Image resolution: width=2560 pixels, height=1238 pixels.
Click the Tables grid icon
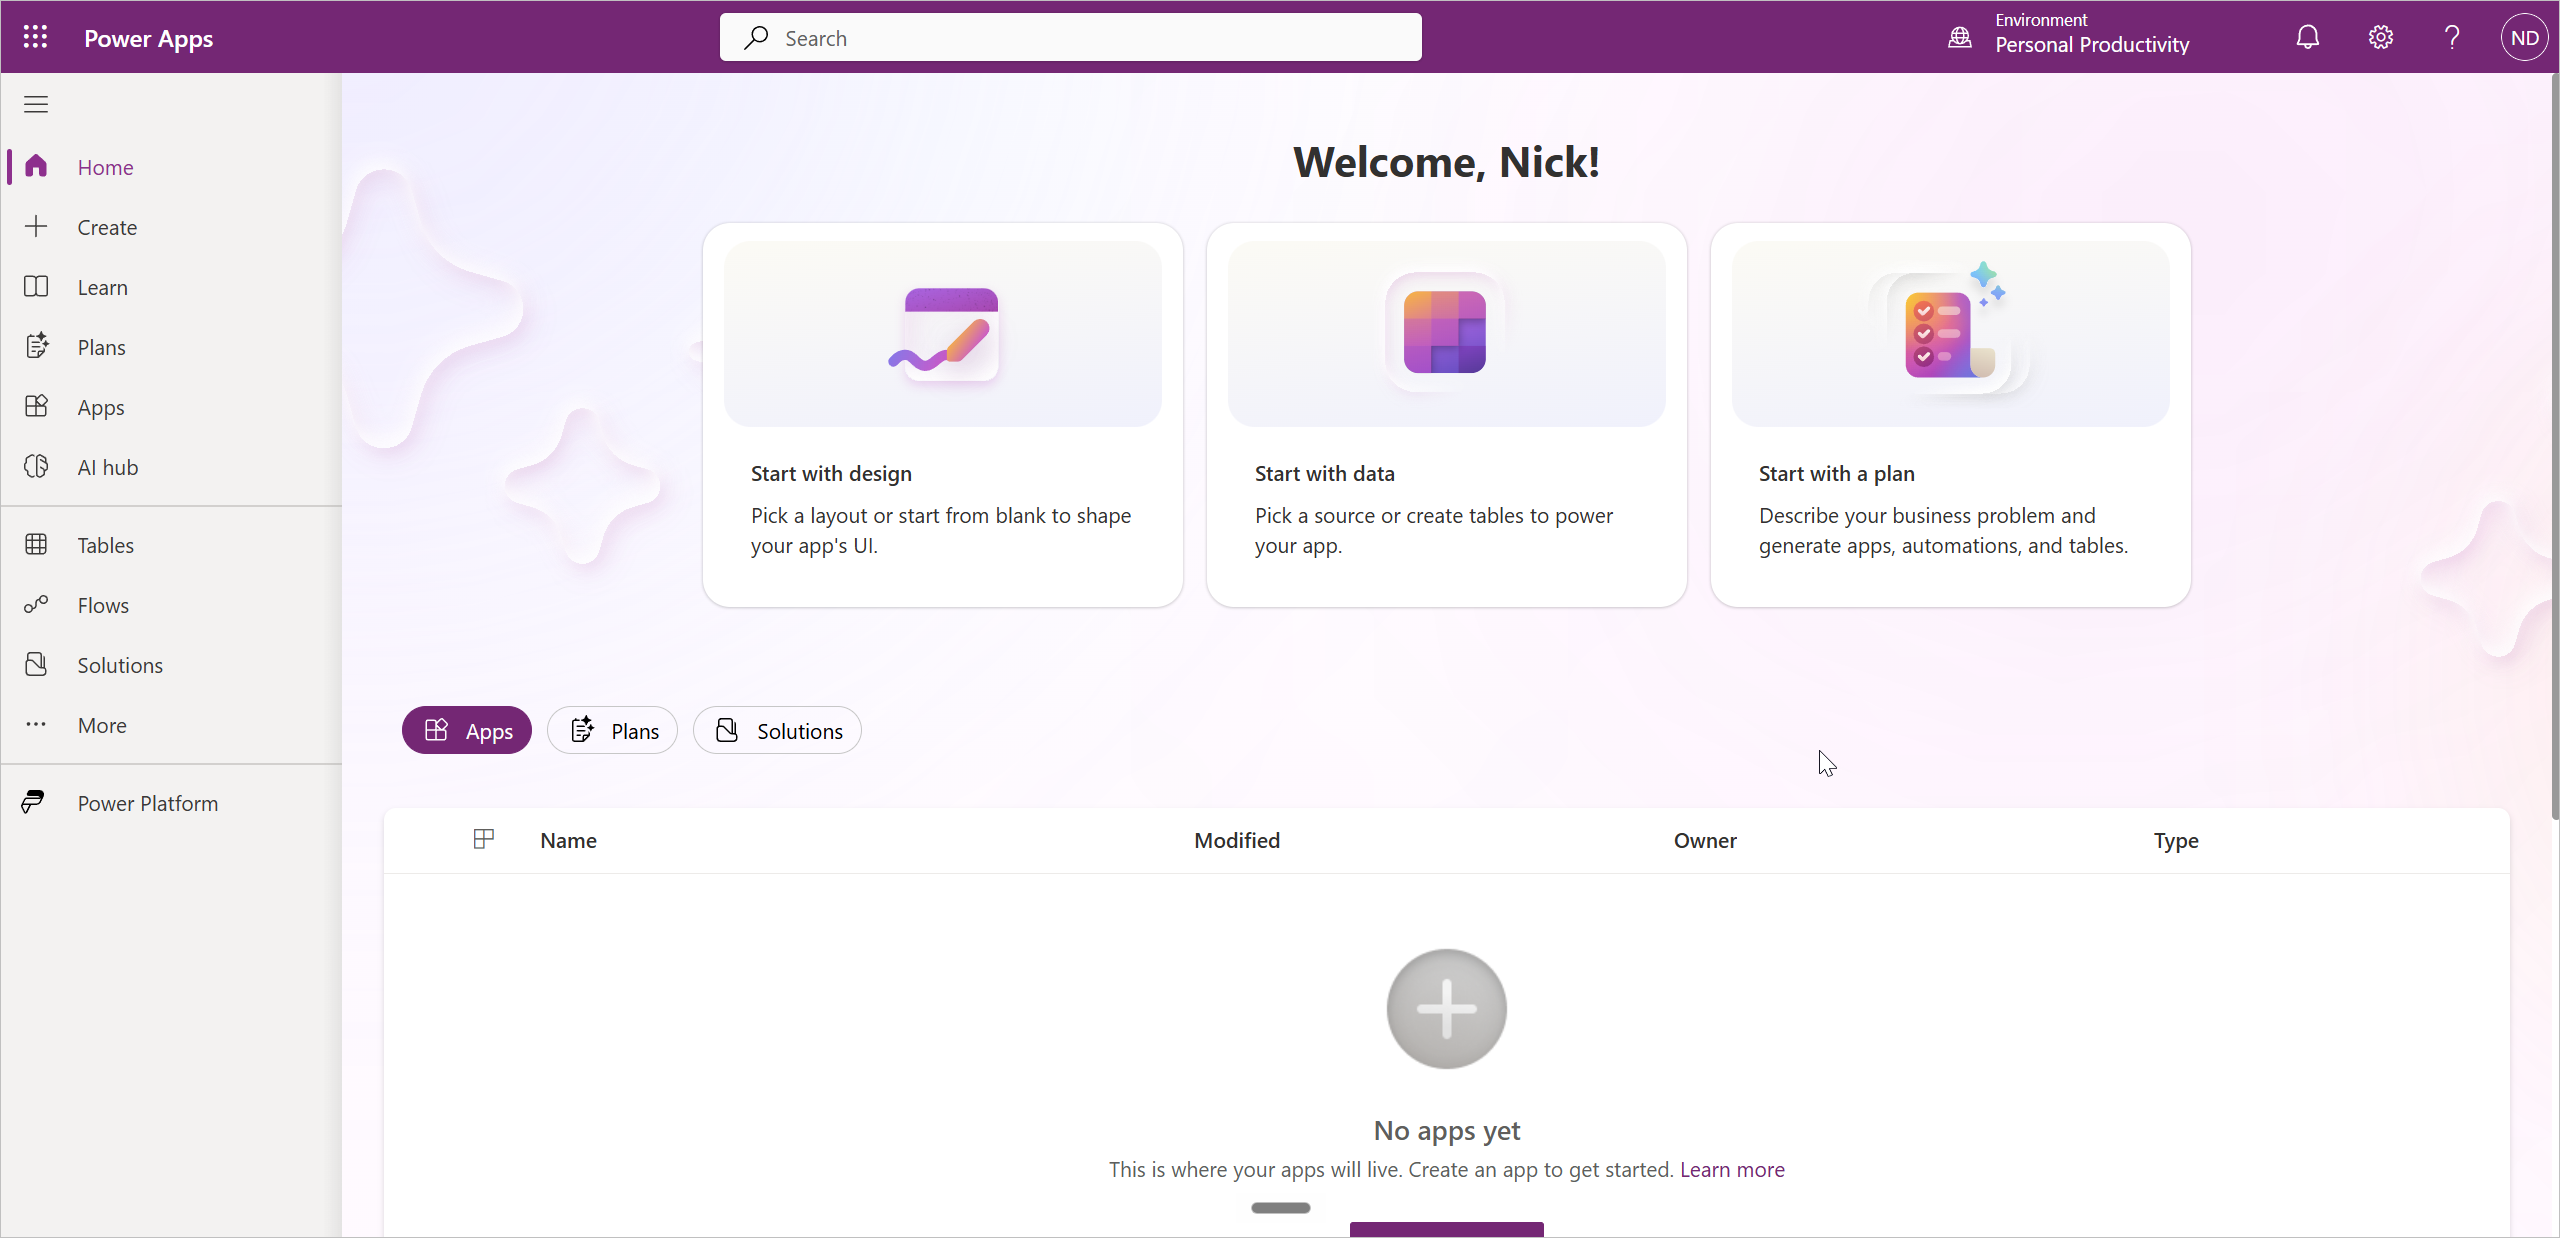click(x=36, y=544)
